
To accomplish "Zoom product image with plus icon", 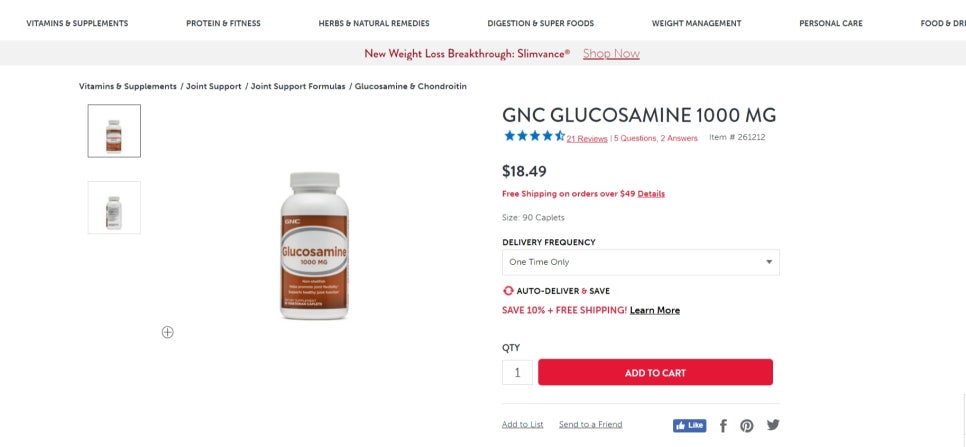I will point(168,332).
